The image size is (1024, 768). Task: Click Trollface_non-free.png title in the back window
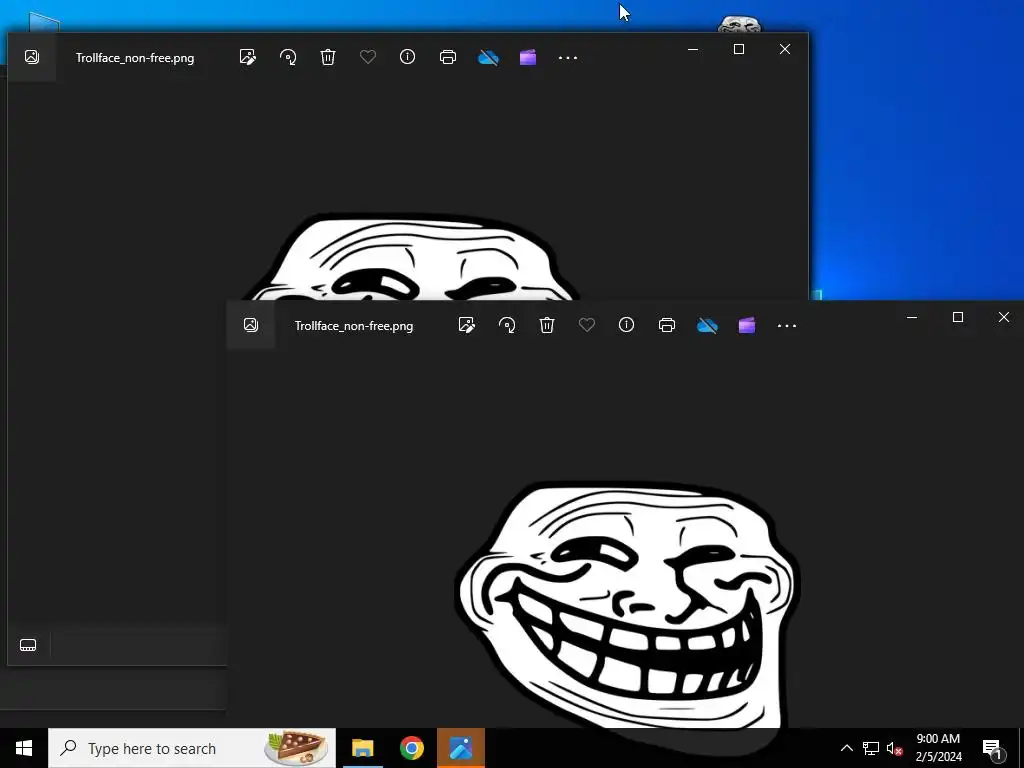[135, 58]
